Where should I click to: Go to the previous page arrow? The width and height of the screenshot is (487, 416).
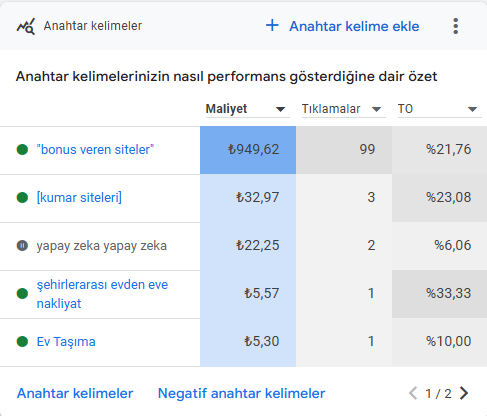(x=413, y=393)
